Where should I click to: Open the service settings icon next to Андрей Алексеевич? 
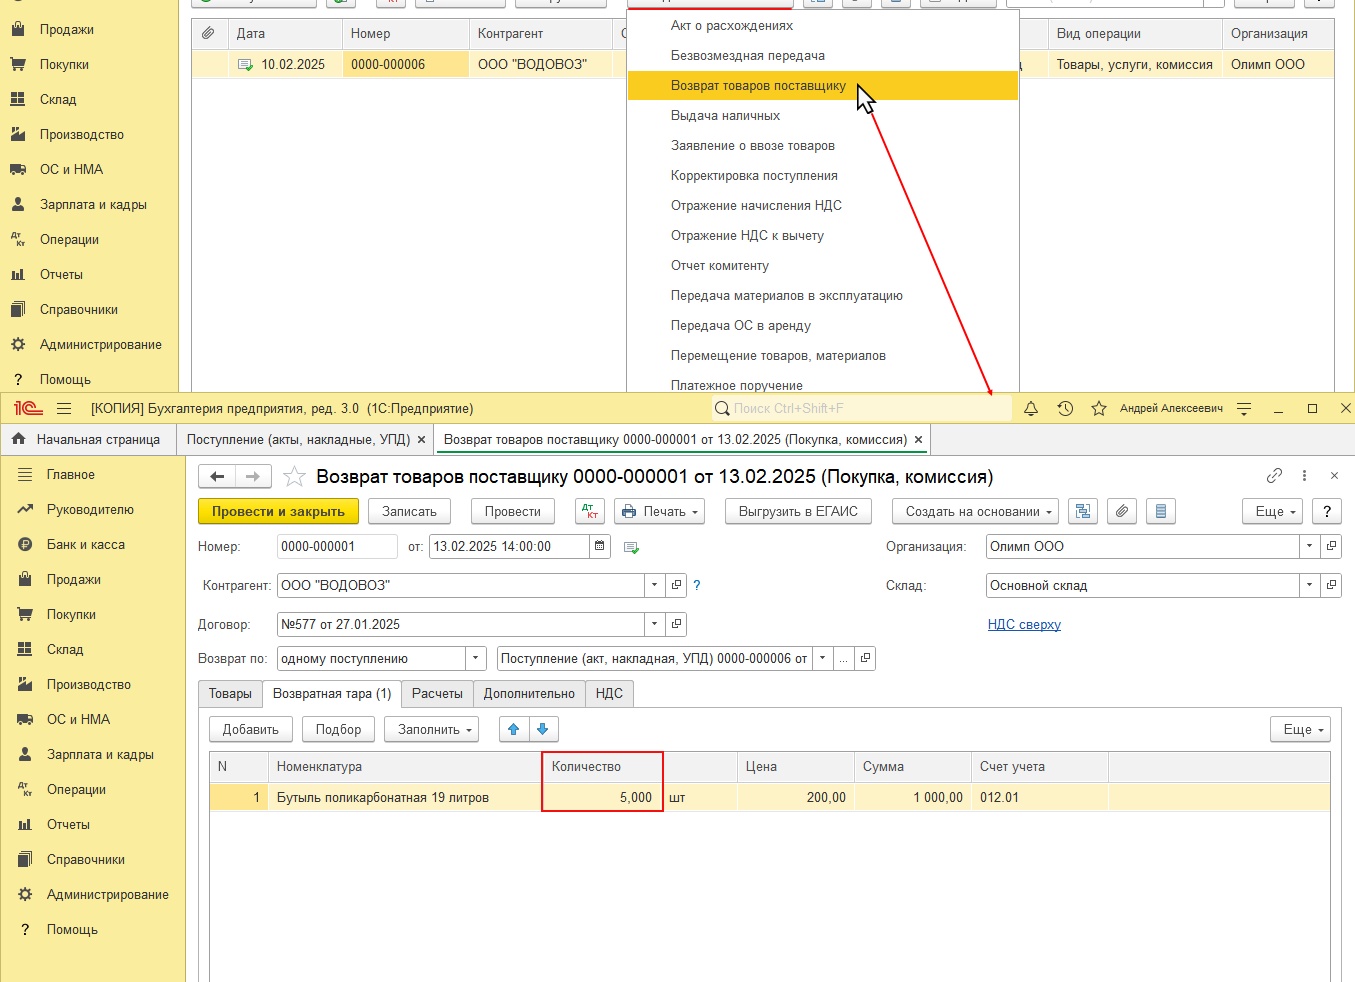tap(1244, 408)
